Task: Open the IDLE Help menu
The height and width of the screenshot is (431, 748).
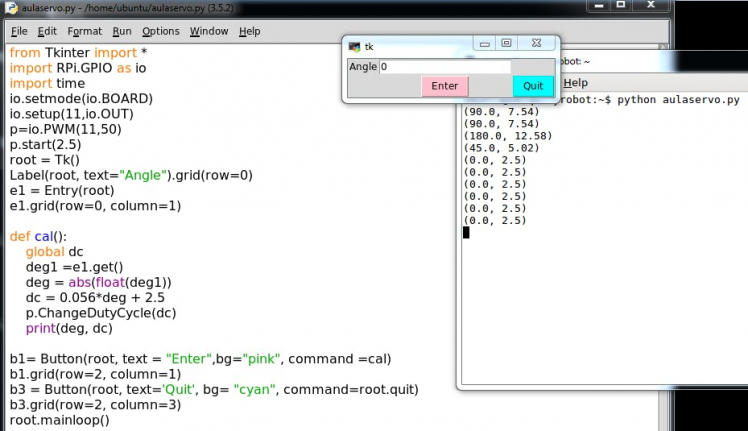Action: 249,31
